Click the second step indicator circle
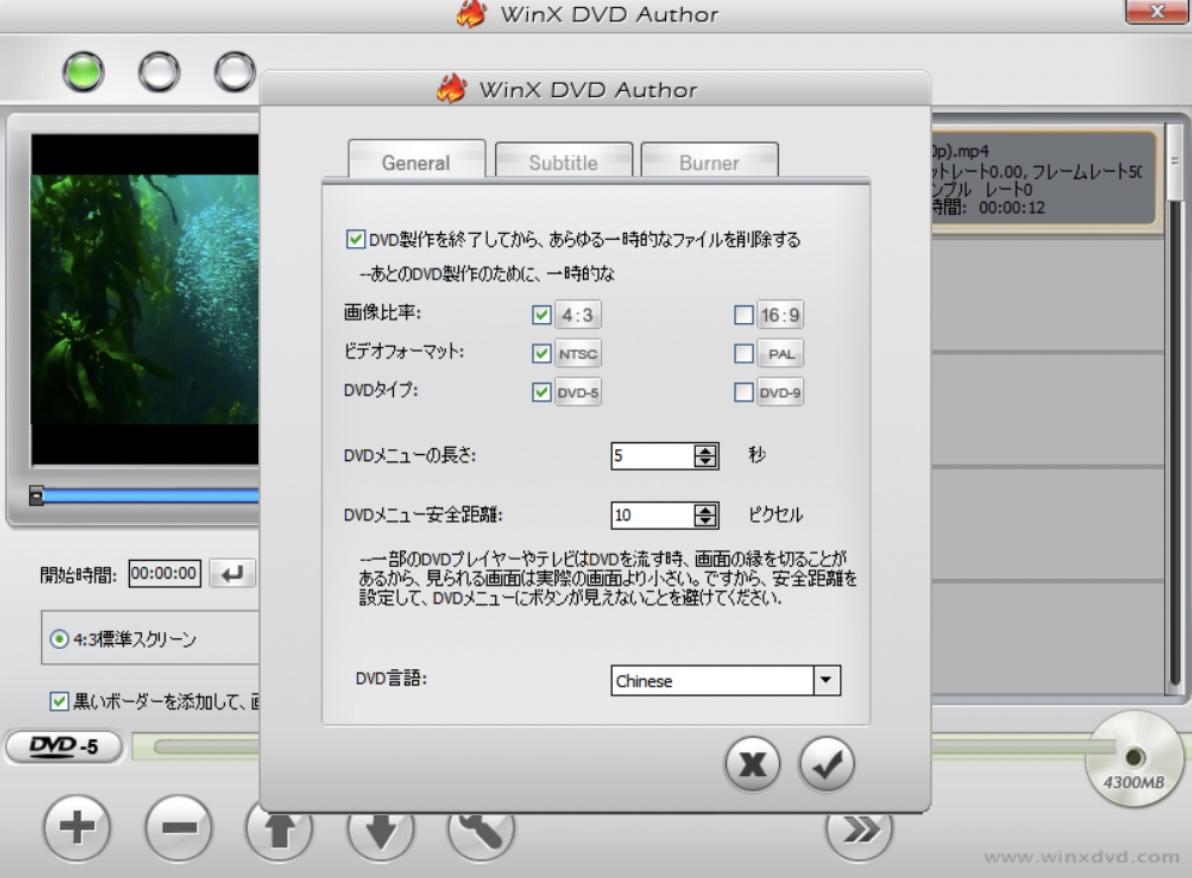Viewport: 1192px width, 878px height. pyautogui.click(x=159, y=72)
